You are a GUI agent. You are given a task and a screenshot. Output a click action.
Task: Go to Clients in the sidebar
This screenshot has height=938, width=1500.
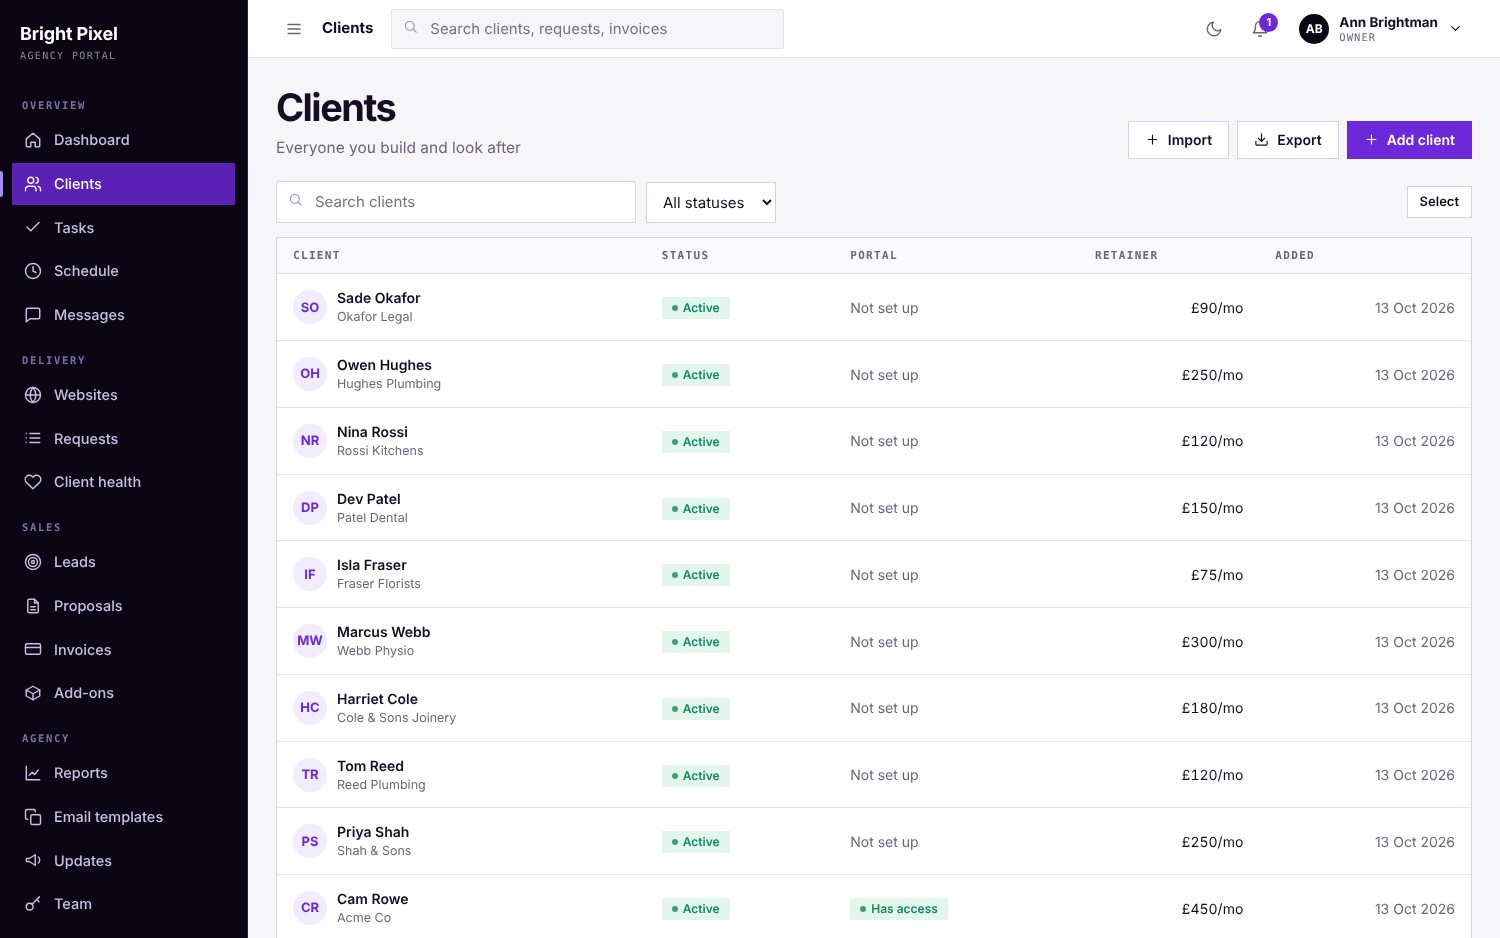click(123, 184)
